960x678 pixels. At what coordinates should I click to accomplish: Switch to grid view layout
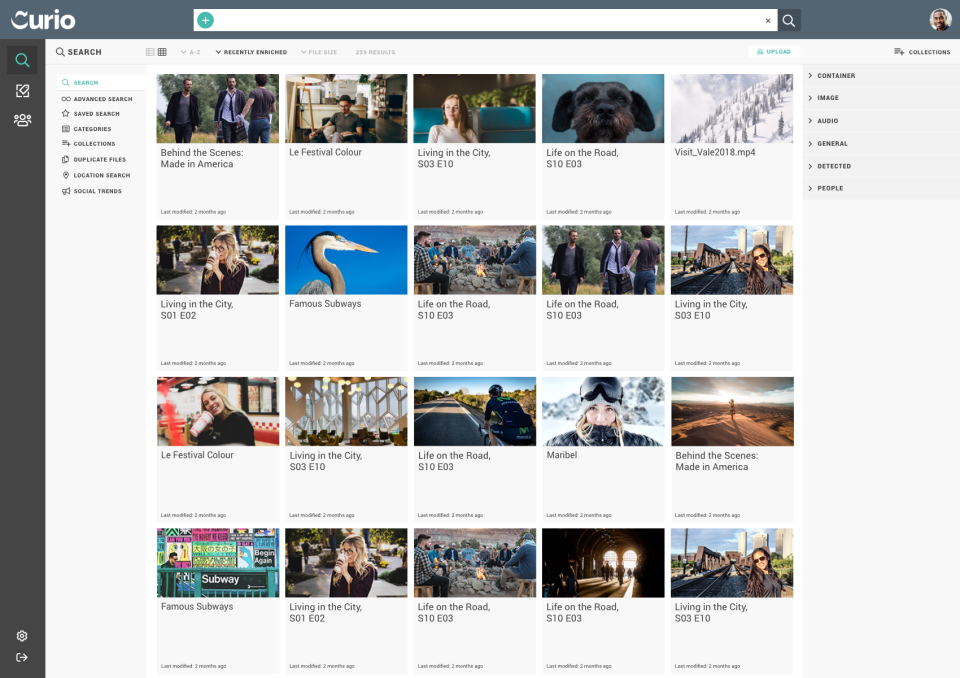pyautogui.click(x=162, y=52)
